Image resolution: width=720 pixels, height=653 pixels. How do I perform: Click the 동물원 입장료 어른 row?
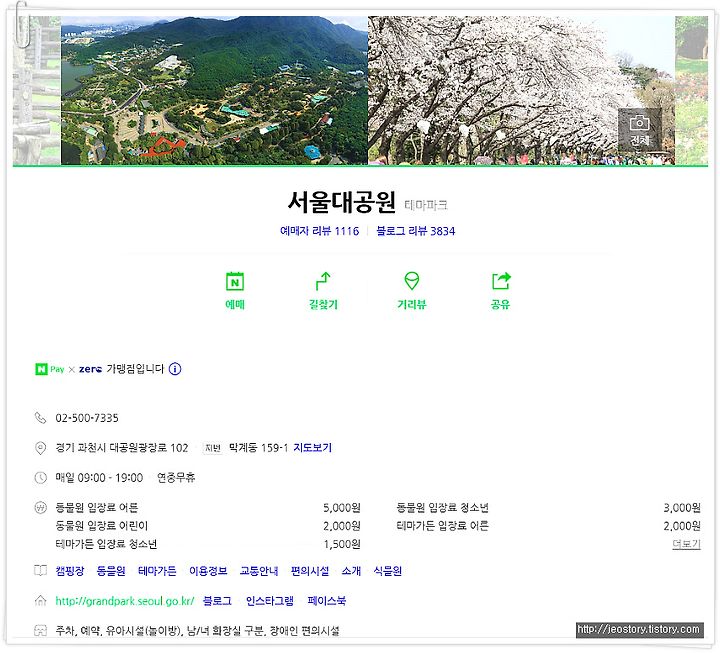pos(208,507)
